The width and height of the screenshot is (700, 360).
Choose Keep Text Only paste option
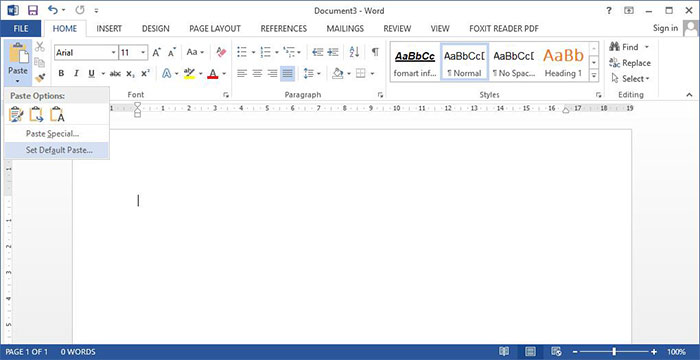coord(57,115)
